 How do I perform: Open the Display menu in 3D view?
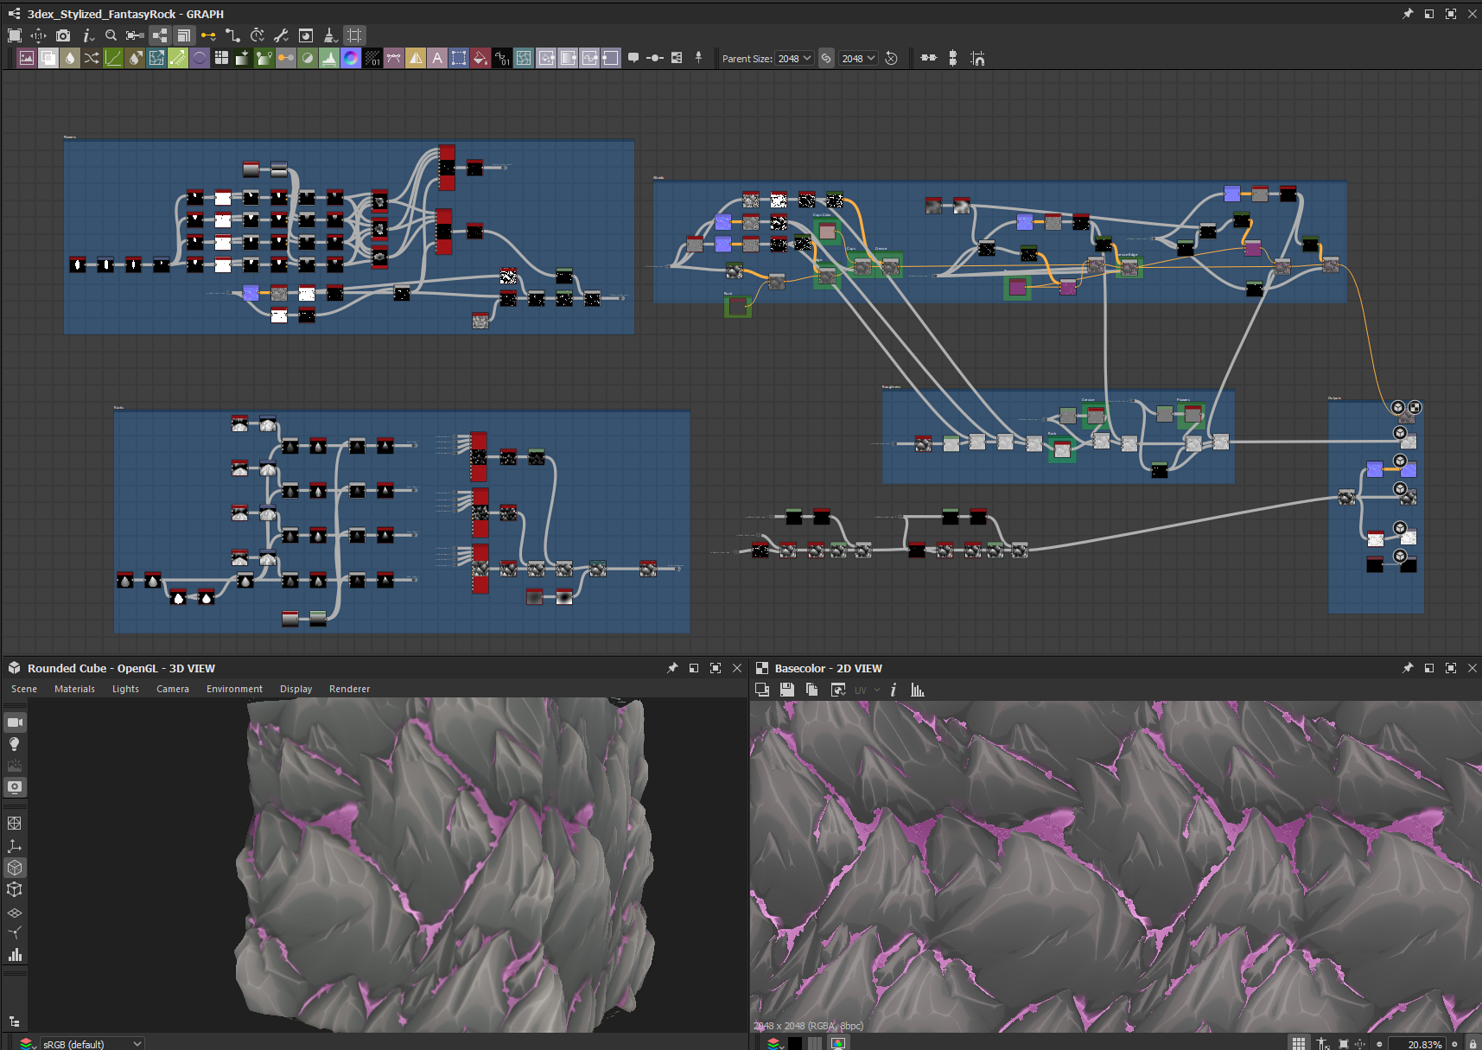pos(296,689)
